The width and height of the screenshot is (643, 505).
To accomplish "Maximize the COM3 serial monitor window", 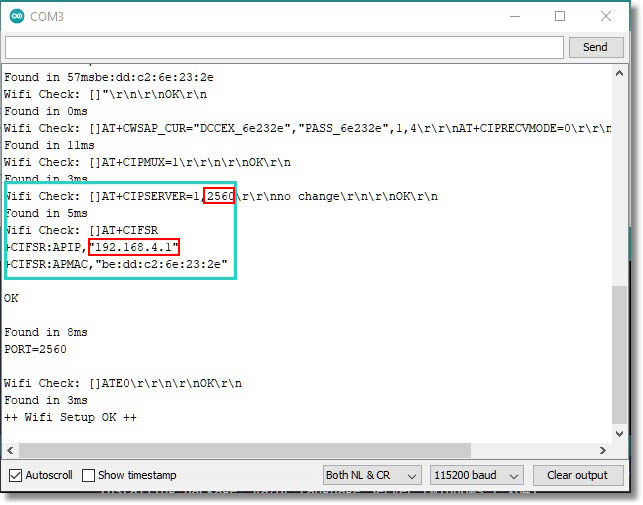I will pyautogui.click(x=560, y=16).
